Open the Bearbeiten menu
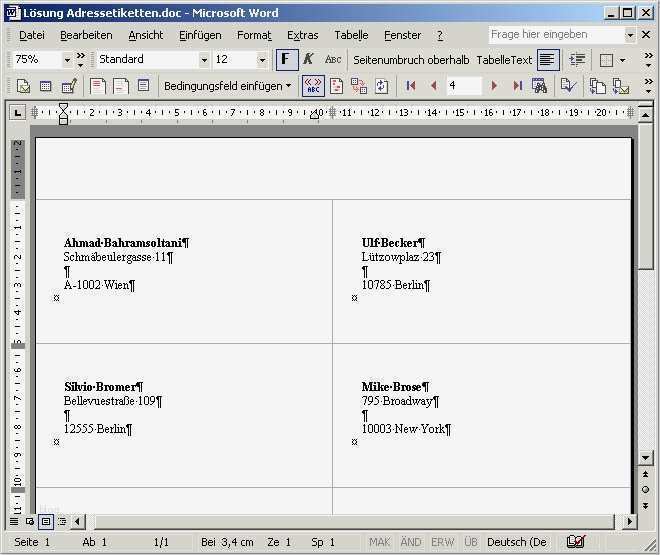Image resolution: width=660 pixels, height=555 pixels. click(x=86, y=35)
